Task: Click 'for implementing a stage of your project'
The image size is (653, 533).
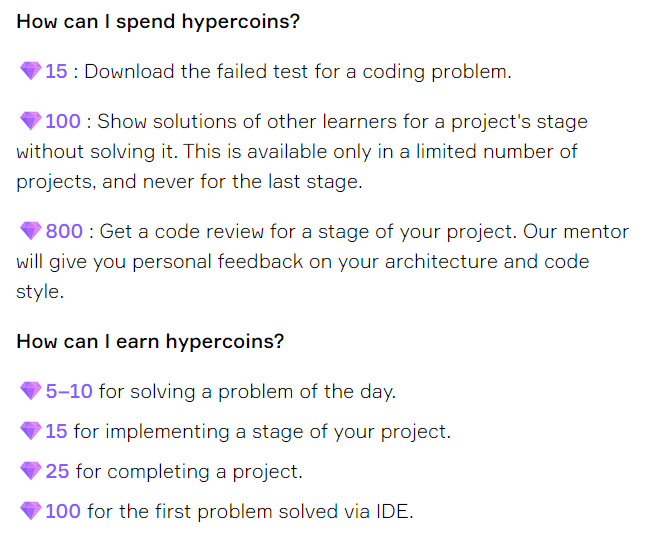Action: tap(262, 431)
